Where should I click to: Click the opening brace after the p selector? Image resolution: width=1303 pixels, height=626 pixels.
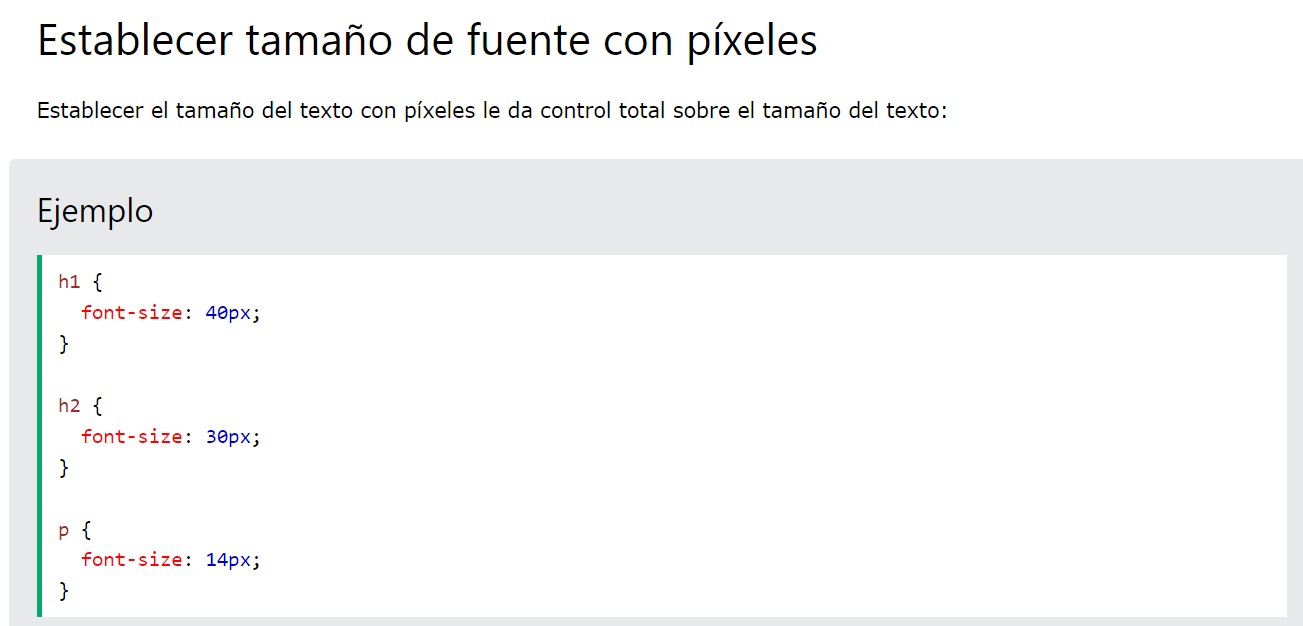coord(85,529)
